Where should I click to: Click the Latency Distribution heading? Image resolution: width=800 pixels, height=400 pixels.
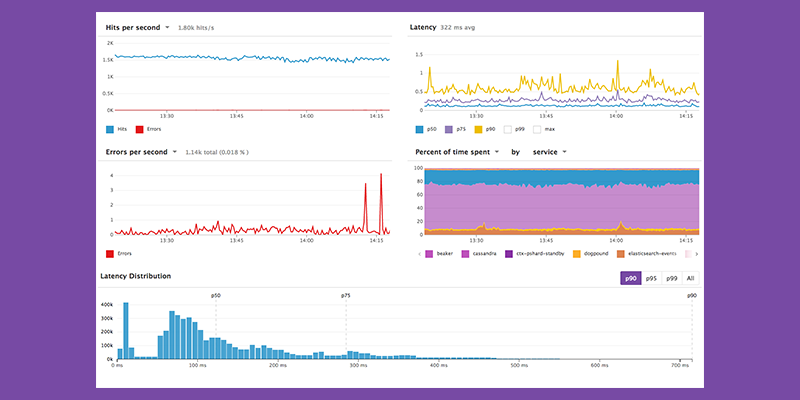135,276
